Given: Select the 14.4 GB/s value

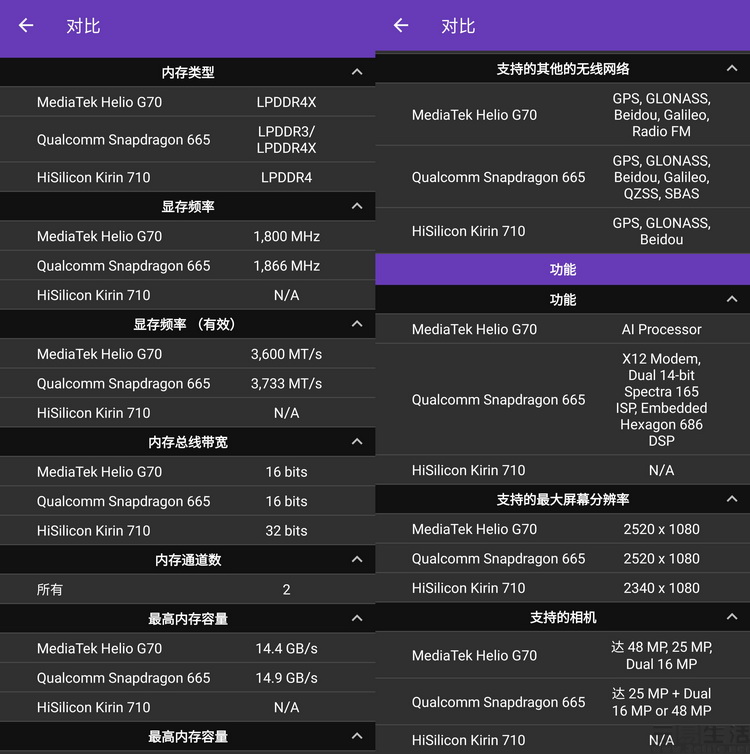Looking at the screenshot, I should [x=287, y=648].
